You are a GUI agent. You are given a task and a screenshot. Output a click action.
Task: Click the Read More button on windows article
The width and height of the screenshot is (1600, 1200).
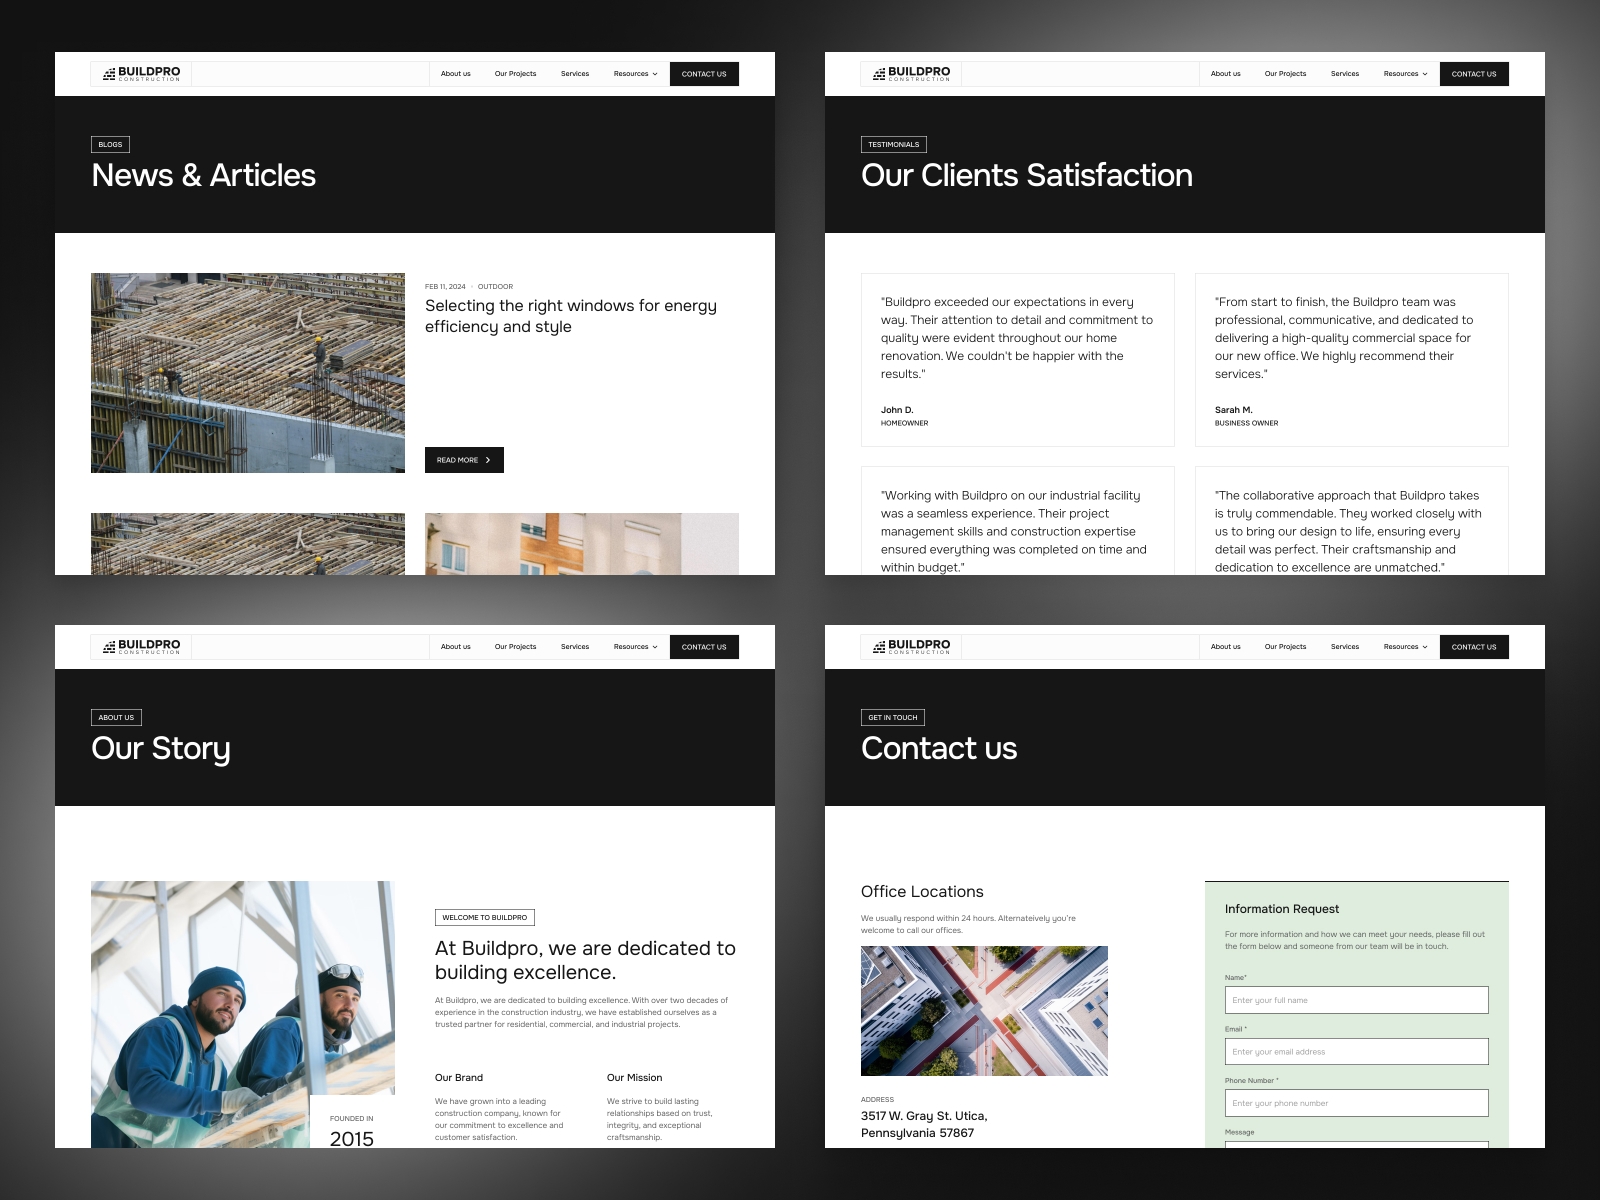point(464,460)
